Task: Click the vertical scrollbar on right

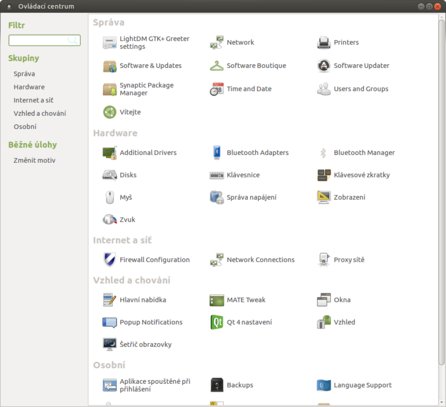Action: click(x=442, y=193)
